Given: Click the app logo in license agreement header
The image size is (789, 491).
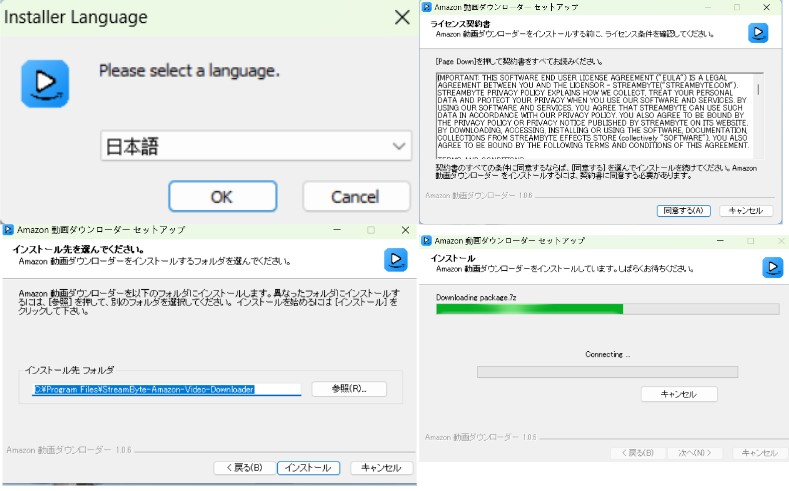Looking at the screenshot, I should click(758, 33).
